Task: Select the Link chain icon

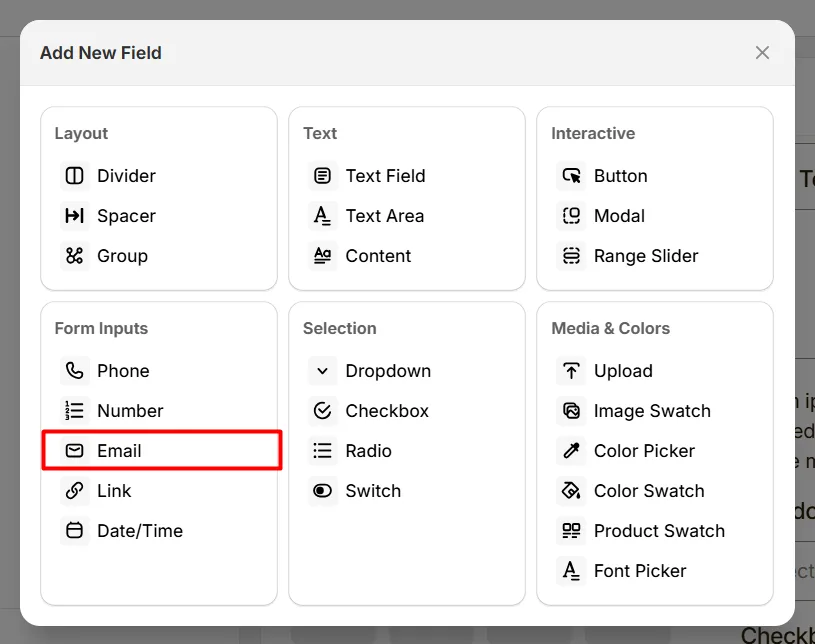Action: (74, 491)
